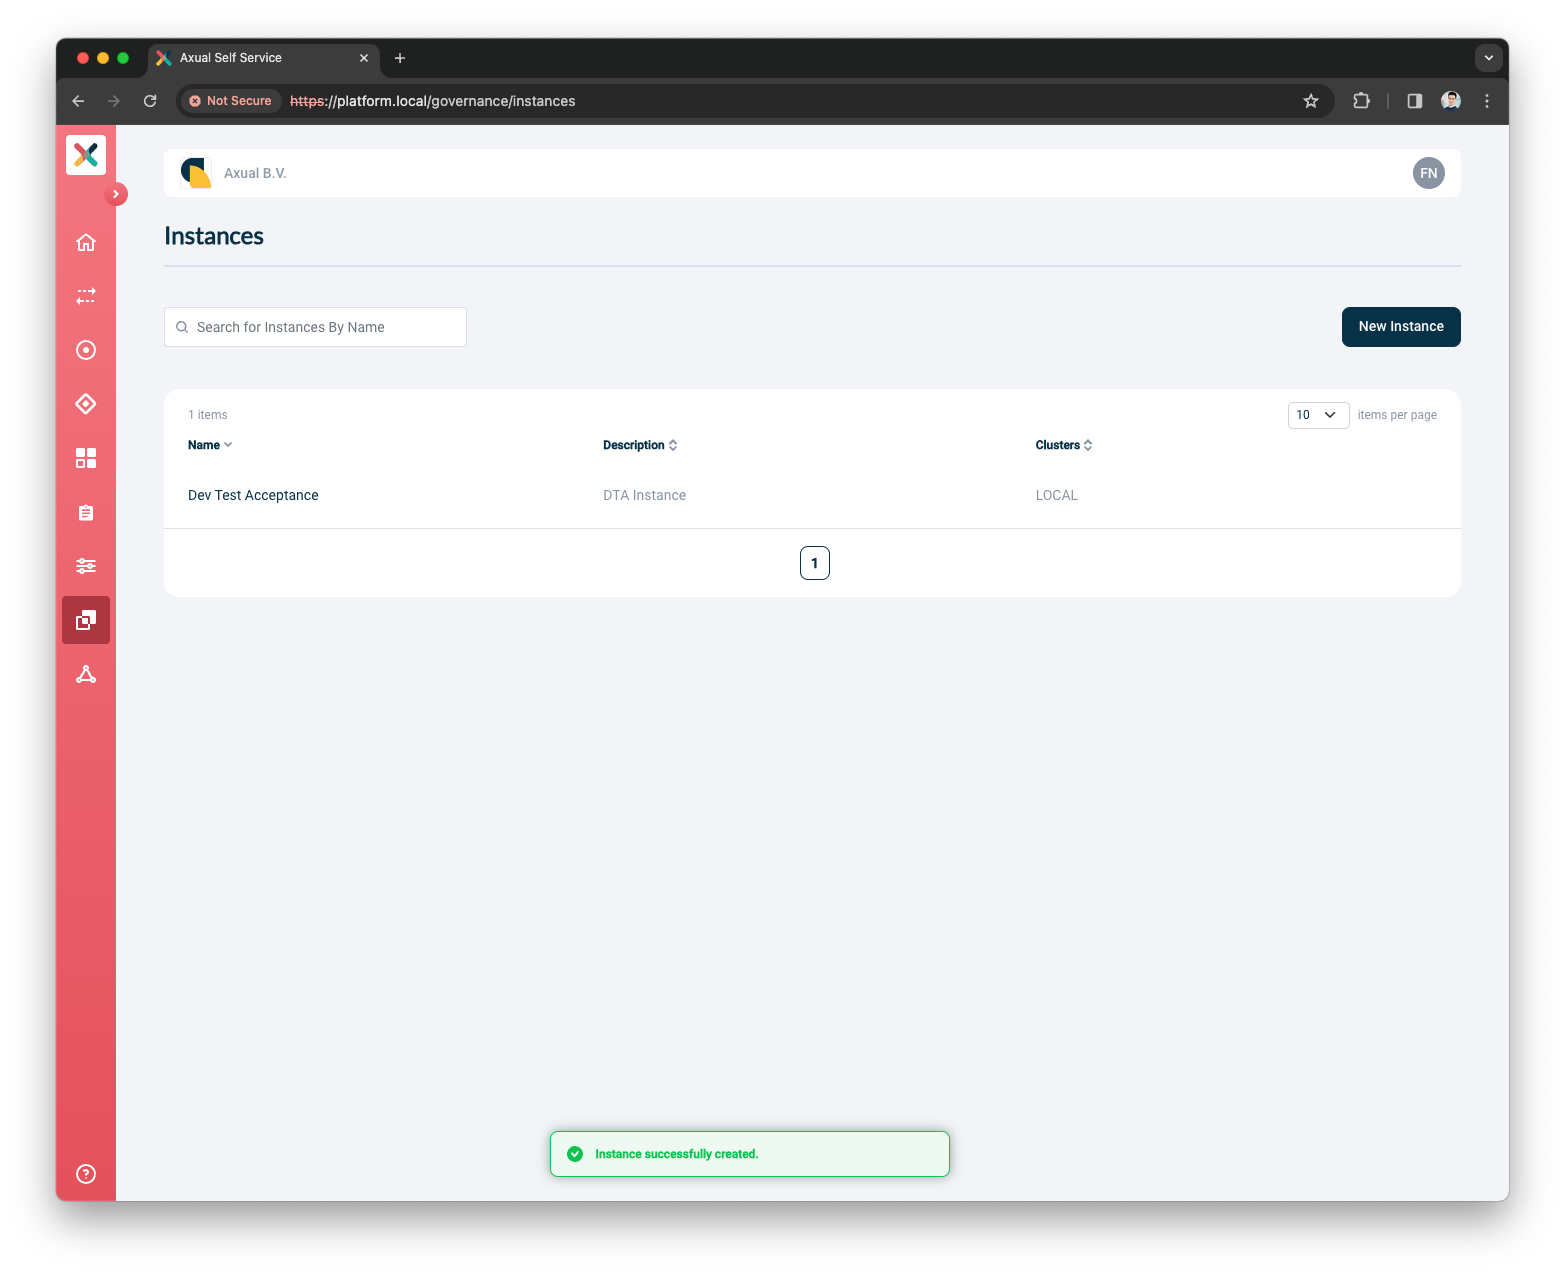1565x1275 pixels.
Task: Click the search magnifier icon
Action: pyautogui.click(x=182, y=327)
